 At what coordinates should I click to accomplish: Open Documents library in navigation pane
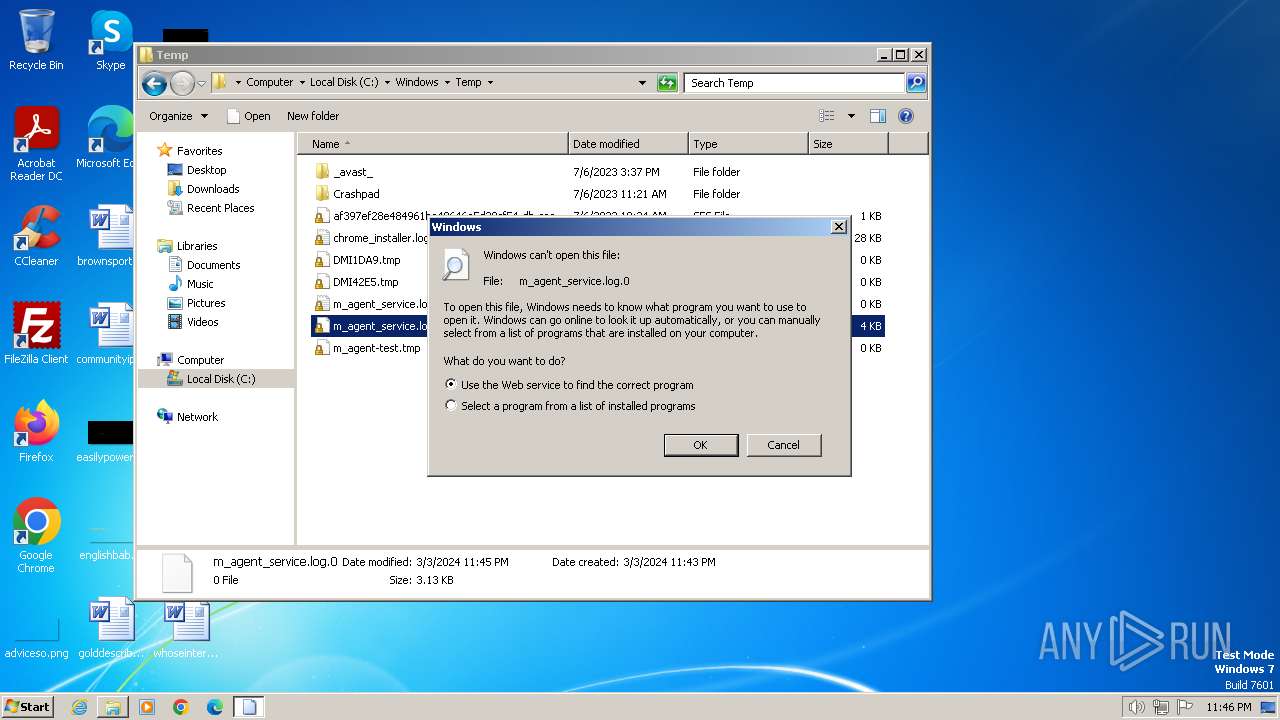point(213,265)
